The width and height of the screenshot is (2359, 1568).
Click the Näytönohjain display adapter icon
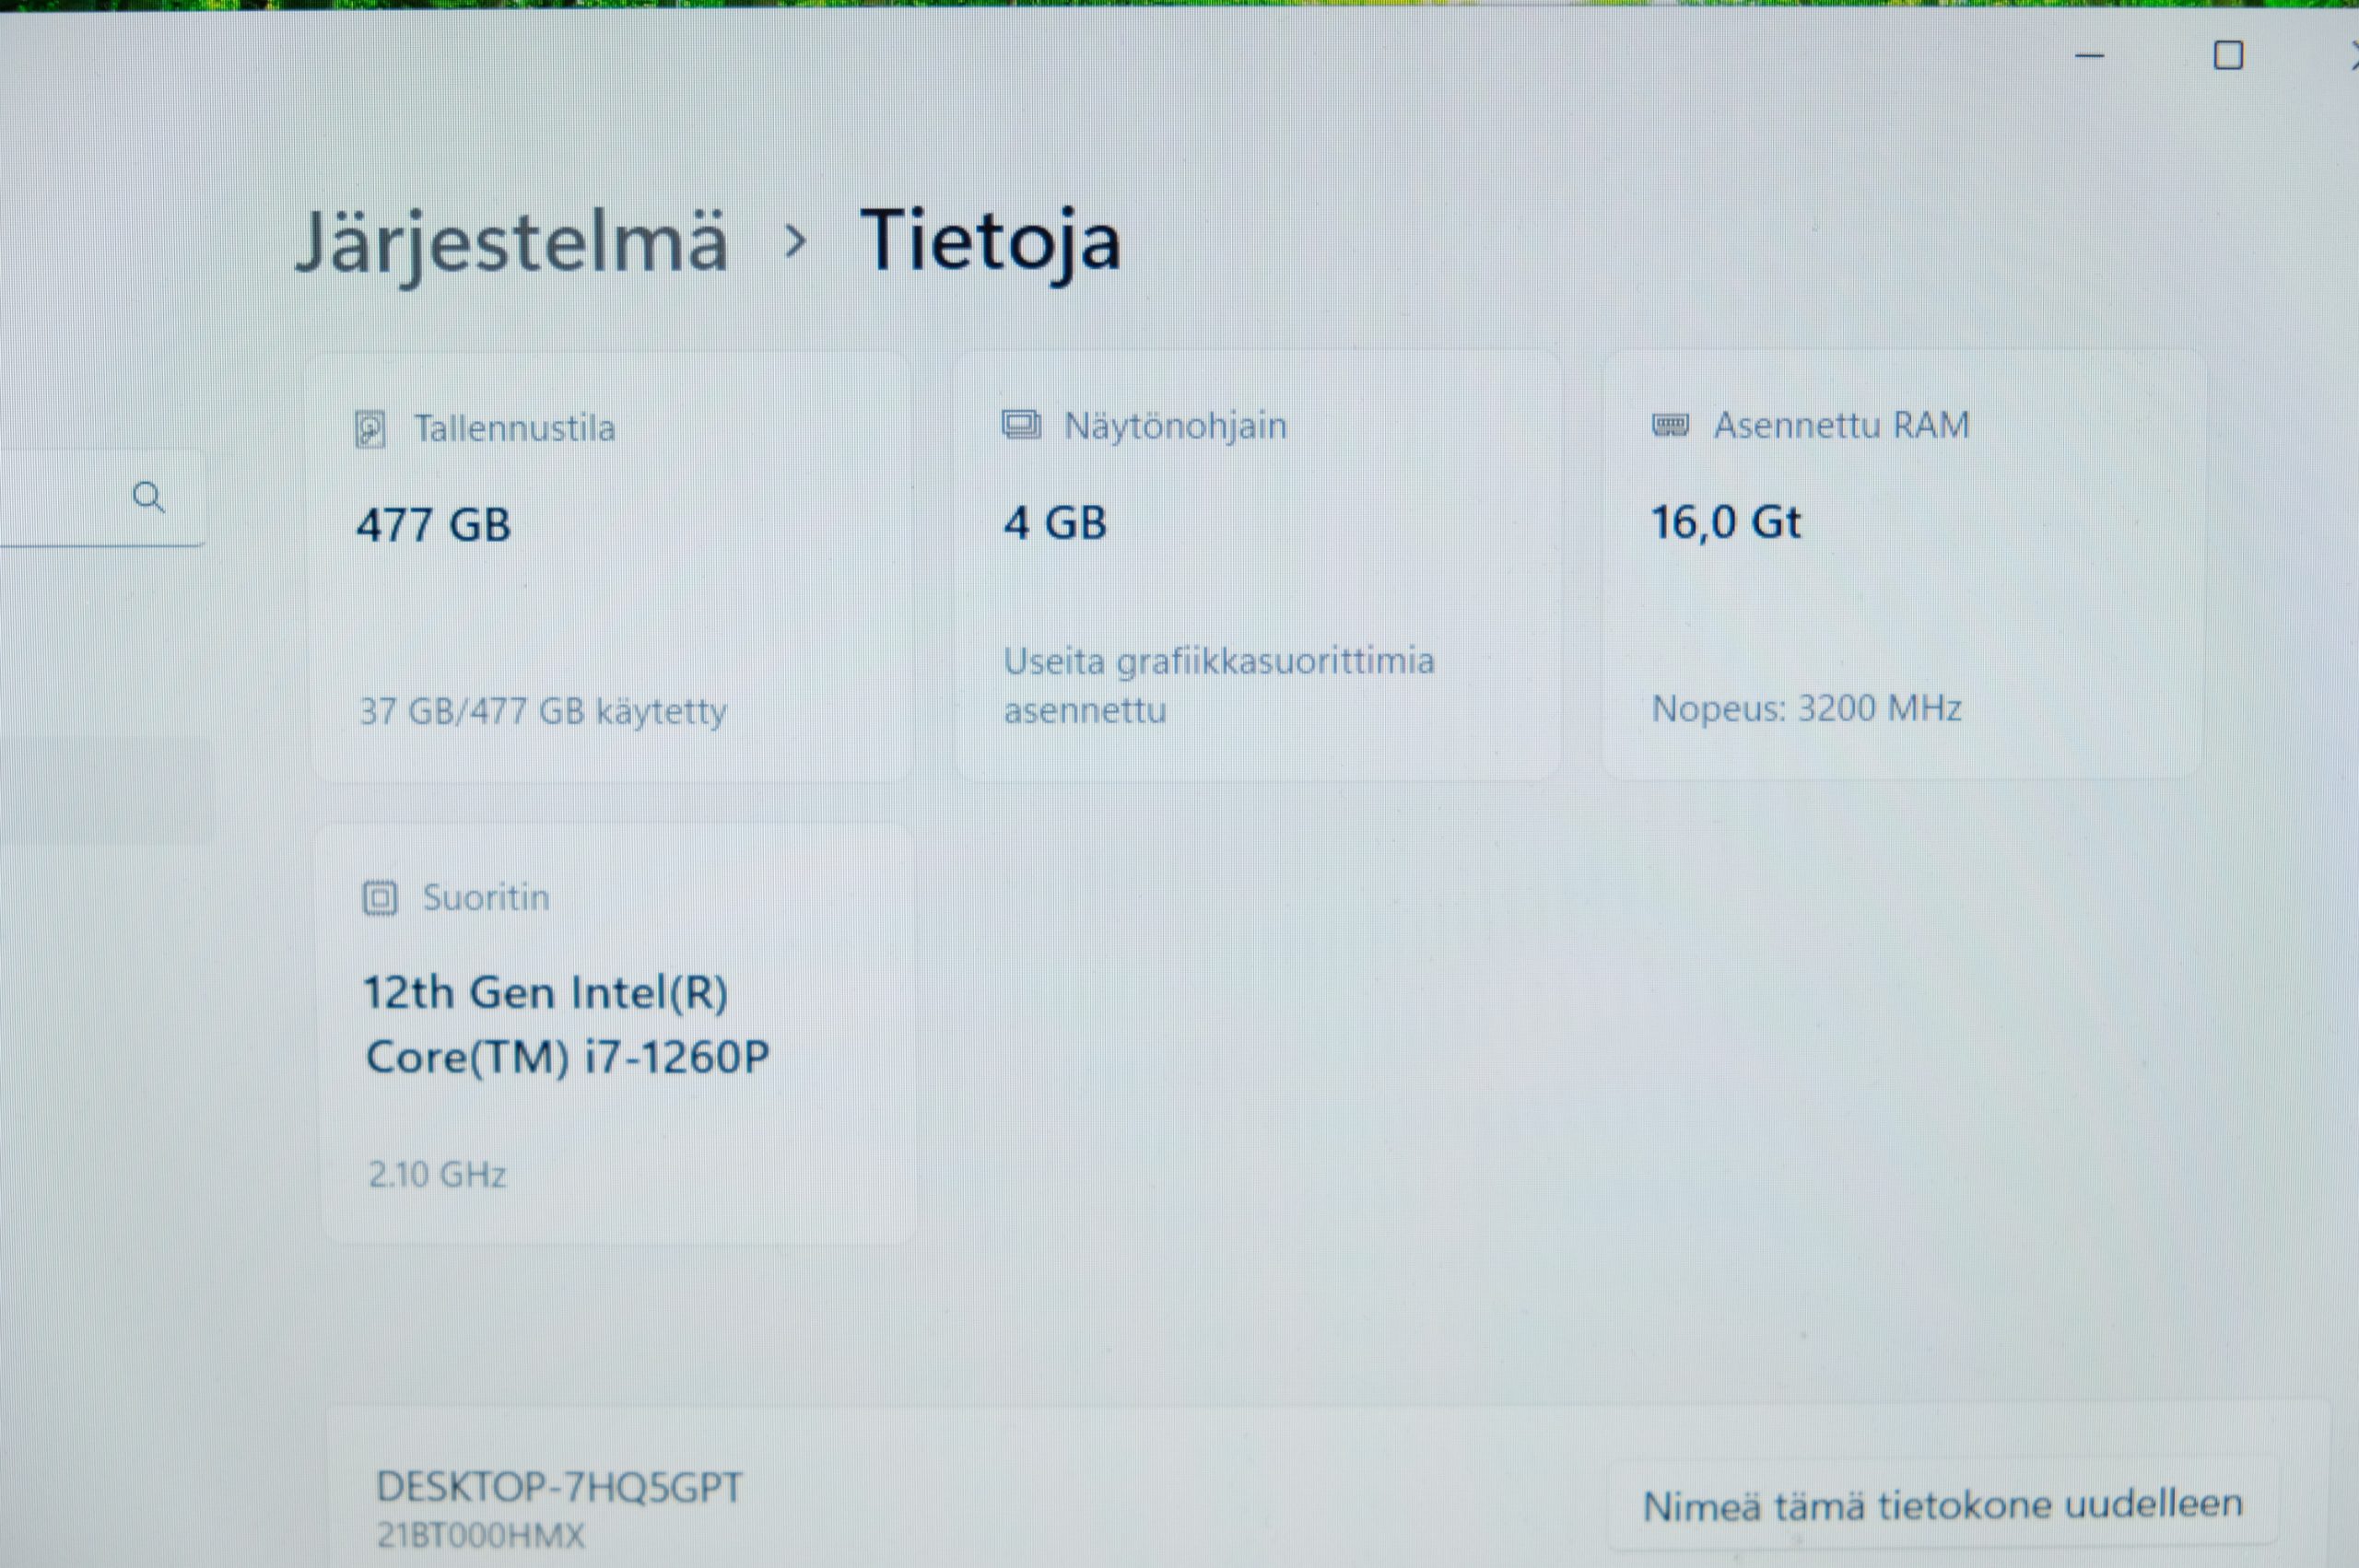pyautogui.click(x=1021, y=425)
